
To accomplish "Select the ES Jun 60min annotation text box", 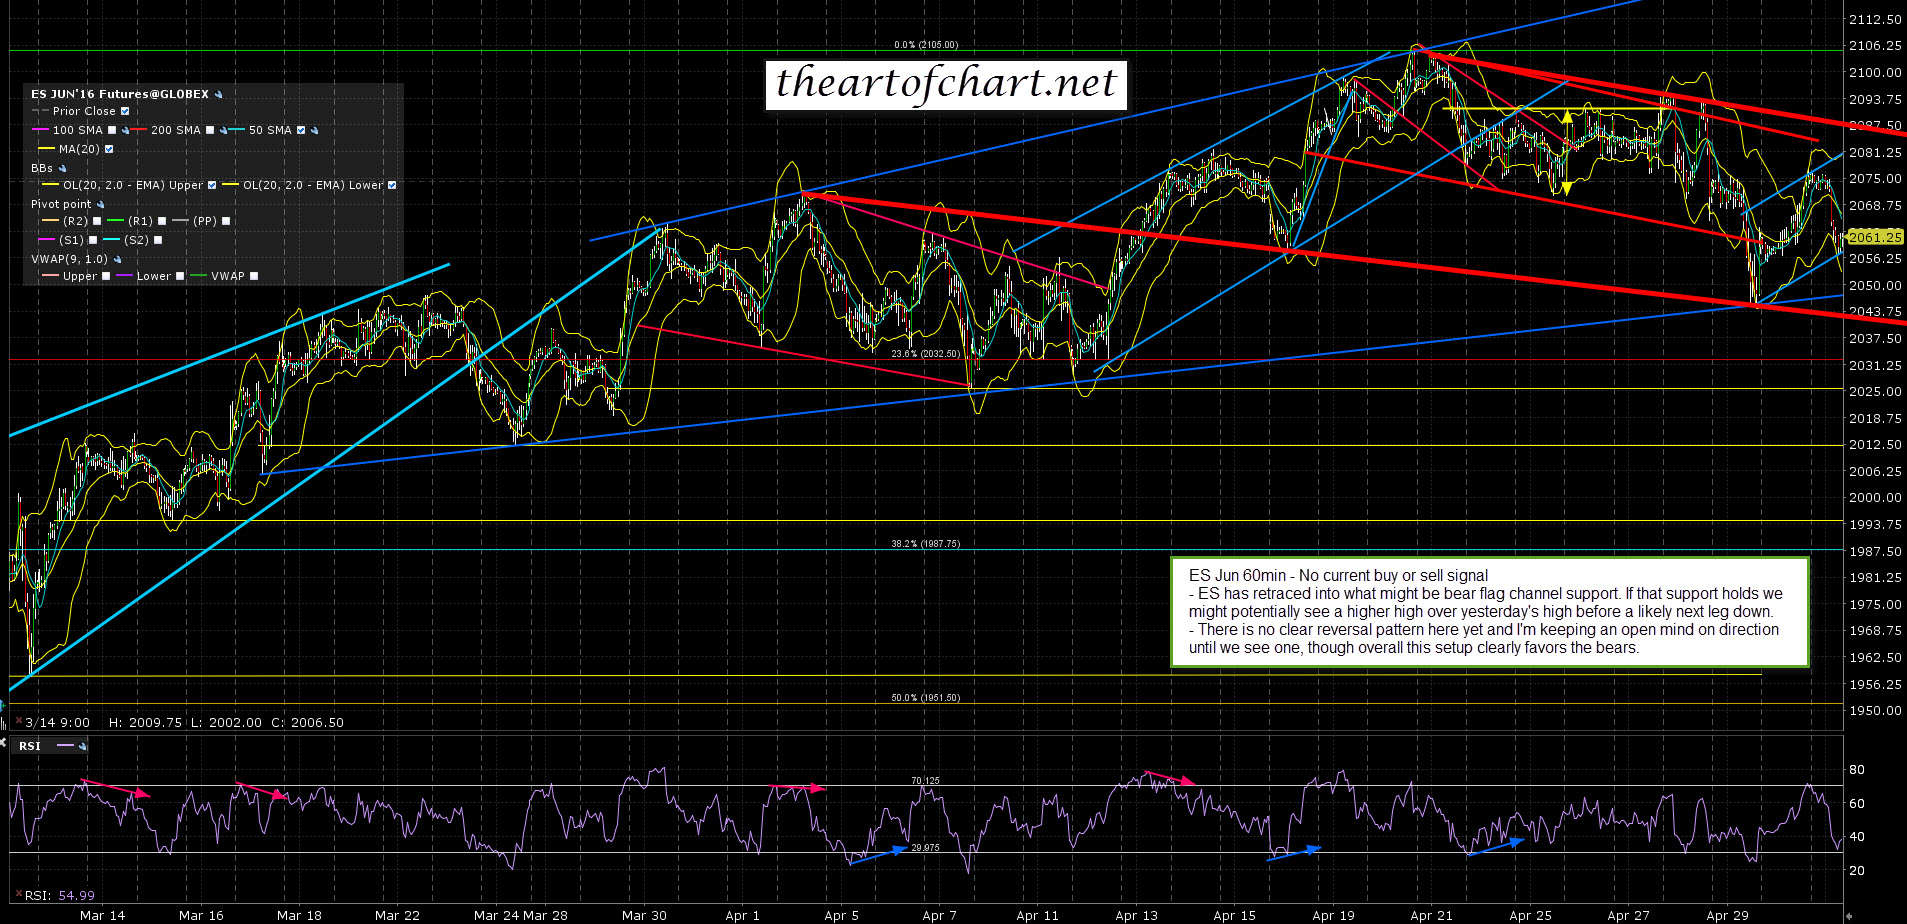I will tap(1489, 612).
